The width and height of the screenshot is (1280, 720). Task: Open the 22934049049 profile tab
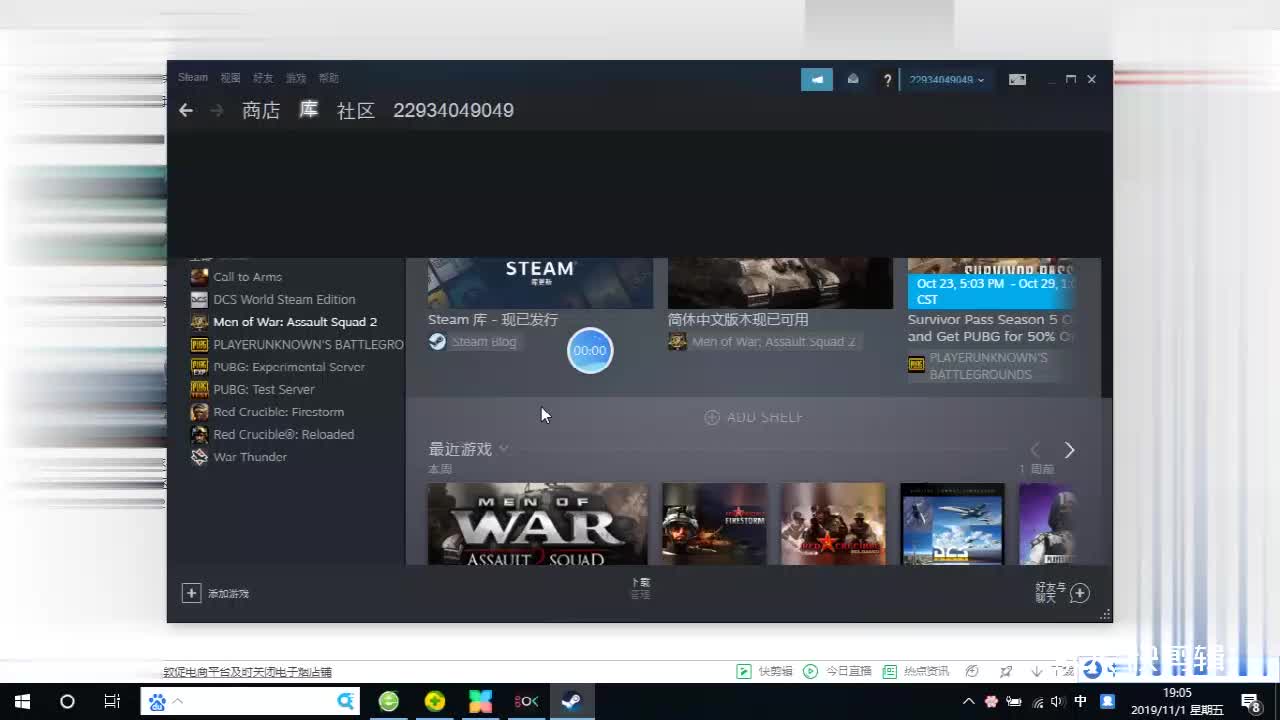[453, 110]
